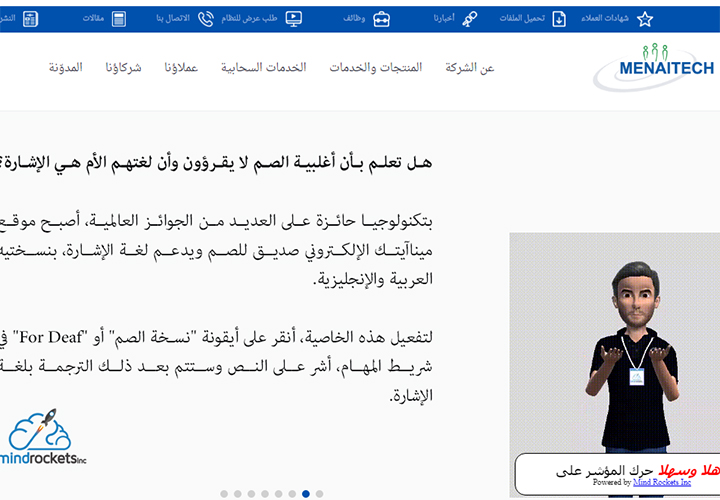
Task: Click the MENAITECH logo
Action: click(x=654, y=67)
